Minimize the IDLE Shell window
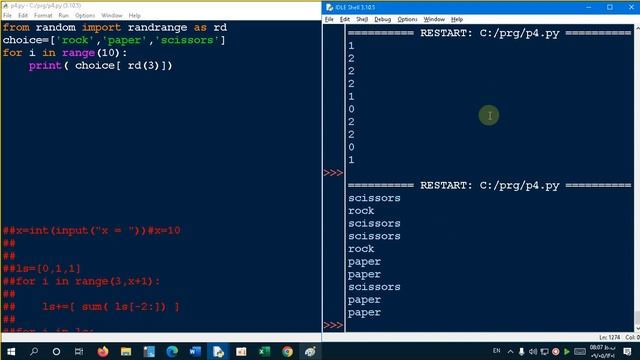This screenshot has height=360, width=640. tap(589, 7)
